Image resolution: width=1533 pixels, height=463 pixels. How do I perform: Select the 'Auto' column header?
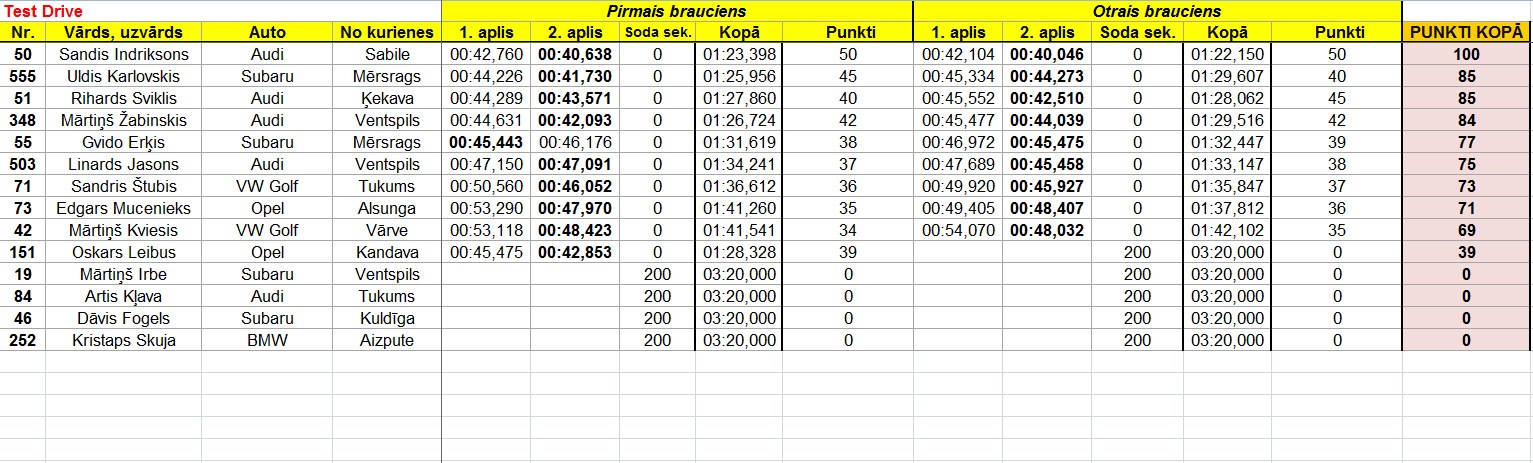pyautogui.click(x=267, y=32)
